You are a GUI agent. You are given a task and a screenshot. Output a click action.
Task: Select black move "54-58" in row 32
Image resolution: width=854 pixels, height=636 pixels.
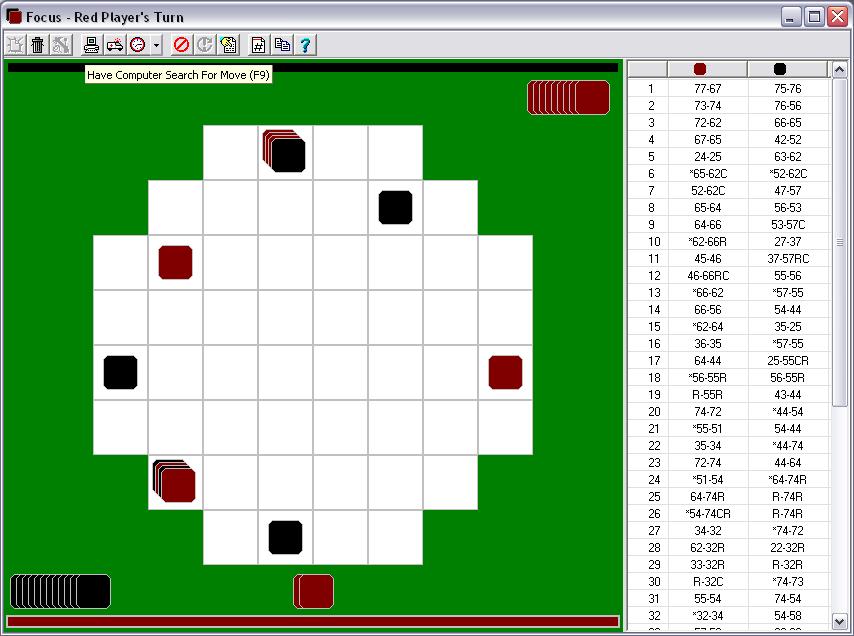pos(788,615)
